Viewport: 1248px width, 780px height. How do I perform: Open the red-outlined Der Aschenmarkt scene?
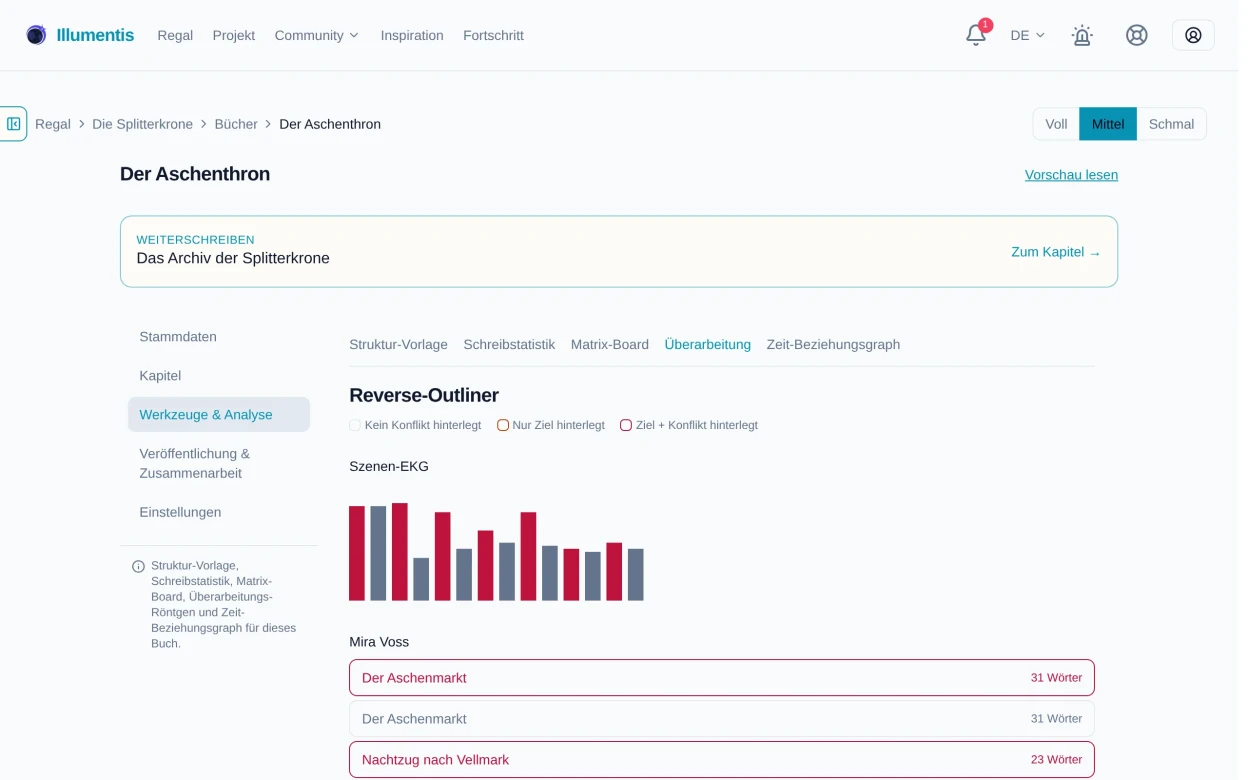click(722, 678)
